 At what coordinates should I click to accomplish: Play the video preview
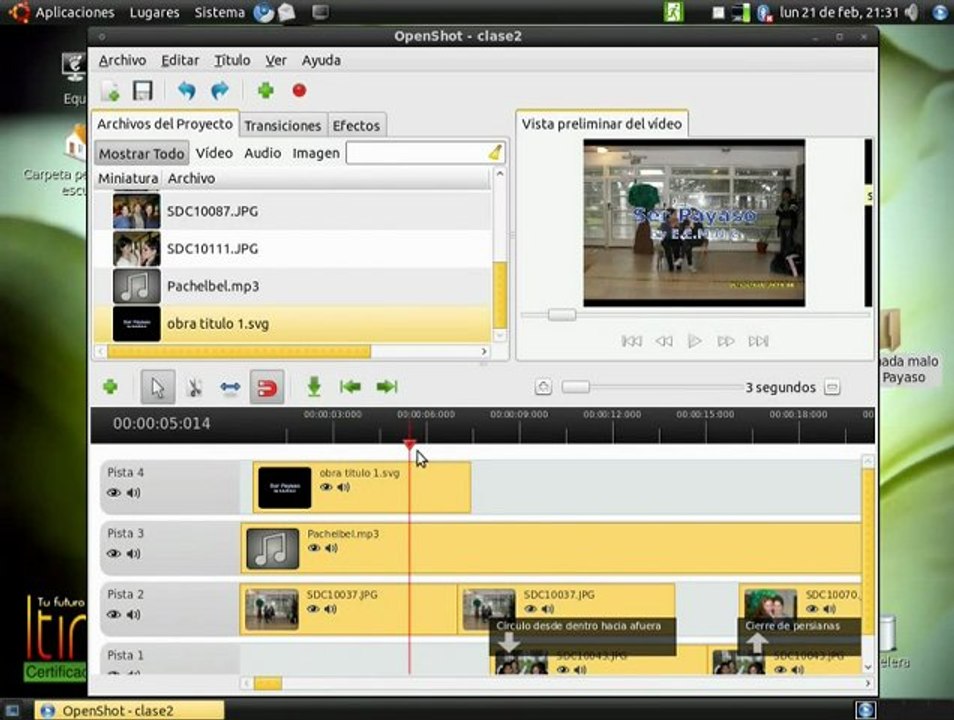click(694, 341)
